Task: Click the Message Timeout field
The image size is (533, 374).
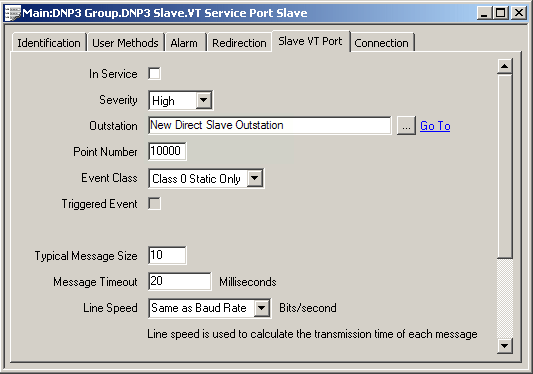Action: 180,281
